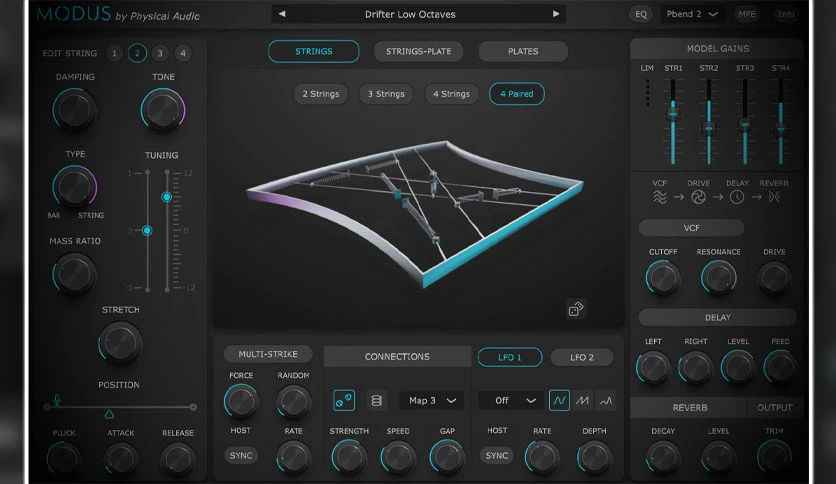
Task: Toggle MPE mode
Action: pyautogui.click(x=746, y=14)
